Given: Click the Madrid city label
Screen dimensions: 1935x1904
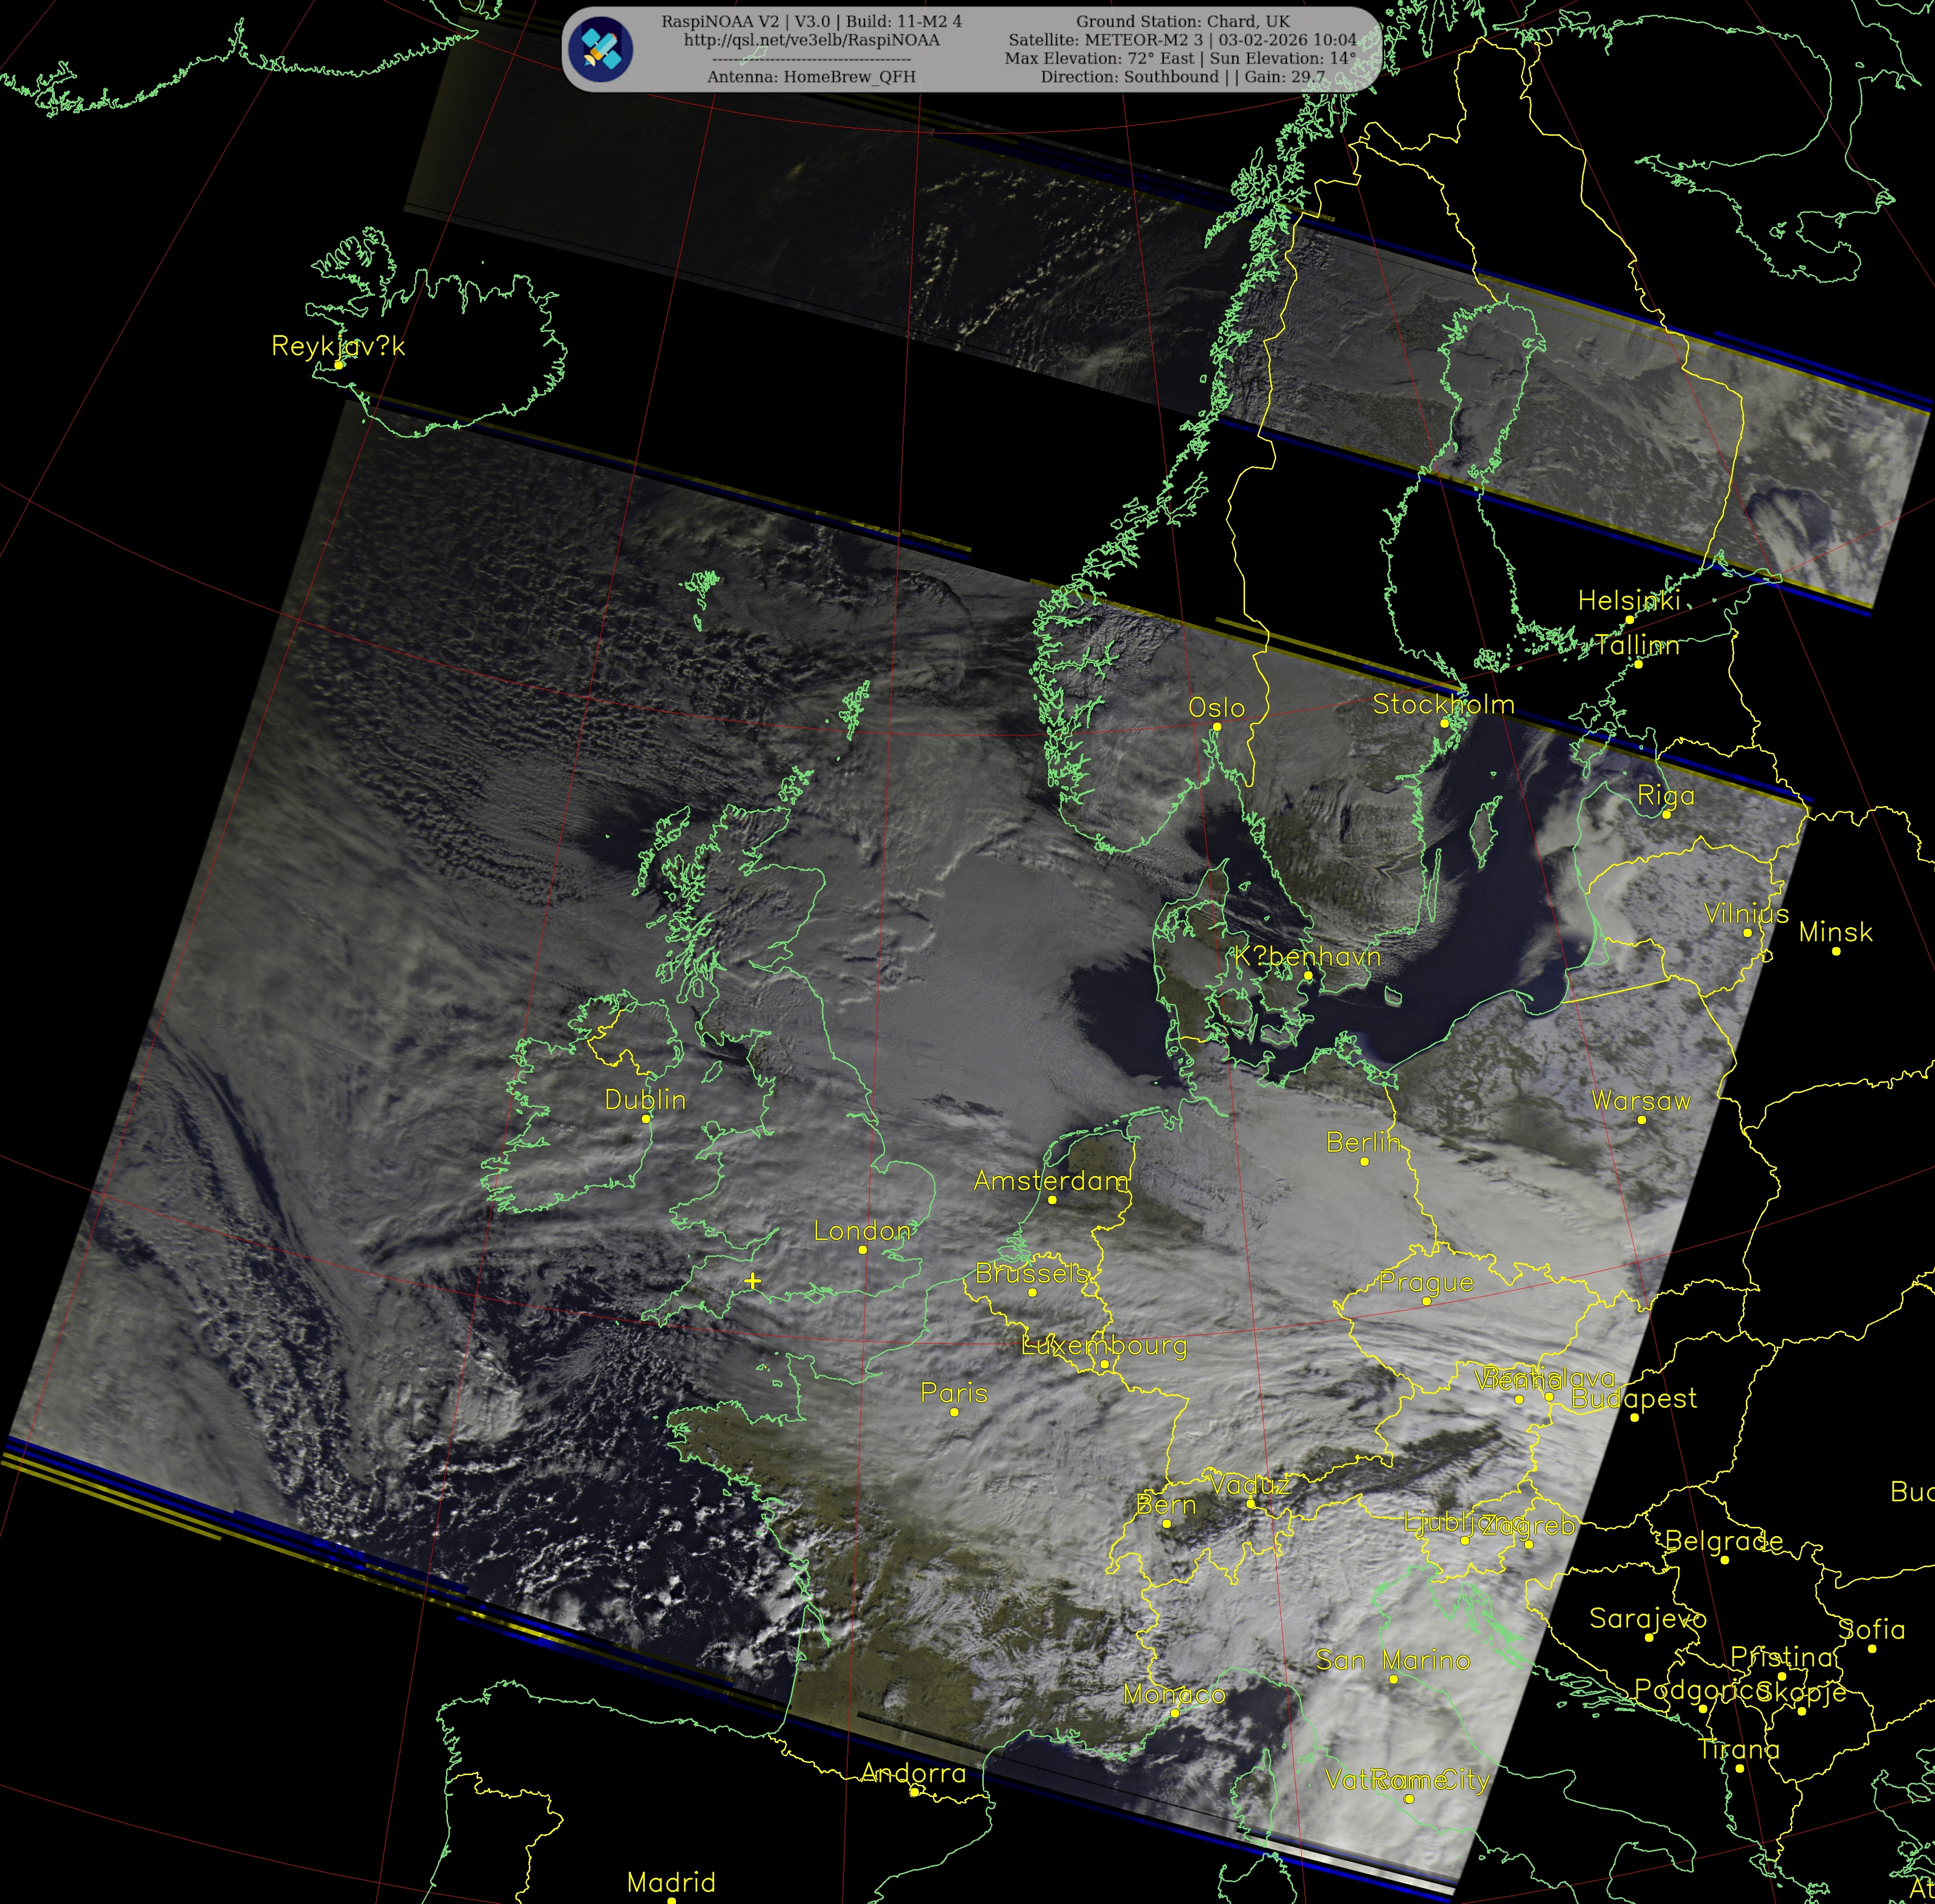Looking at the screenshot, I should click(x=671, y=1883).
